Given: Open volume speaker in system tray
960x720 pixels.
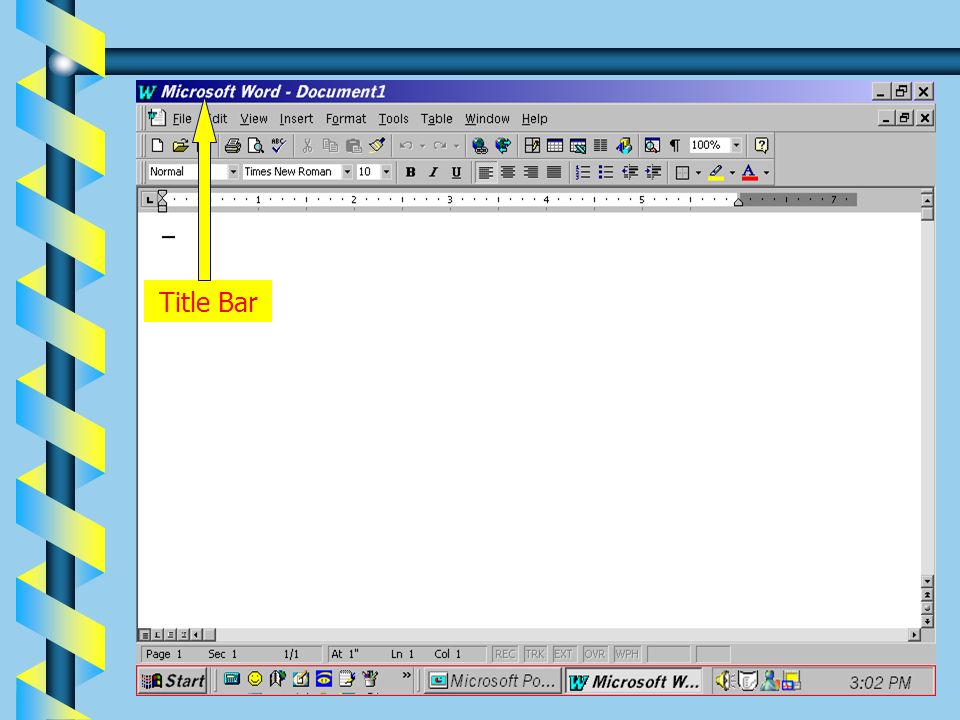Looking at the screenshot, I should coord(723,681).
